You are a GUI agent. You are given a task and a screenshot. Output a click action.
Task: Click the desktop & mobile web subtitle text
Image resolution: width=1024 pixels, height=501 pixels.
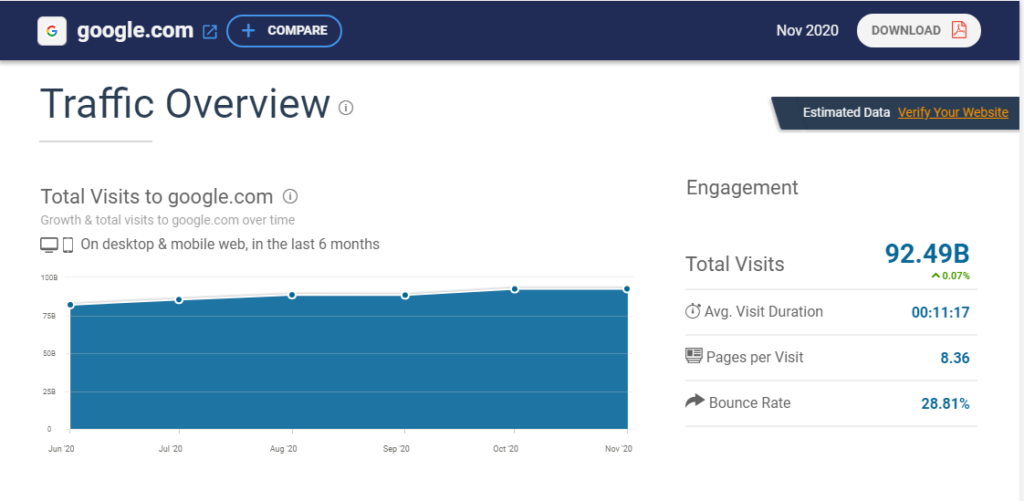(x=230, y=244)
